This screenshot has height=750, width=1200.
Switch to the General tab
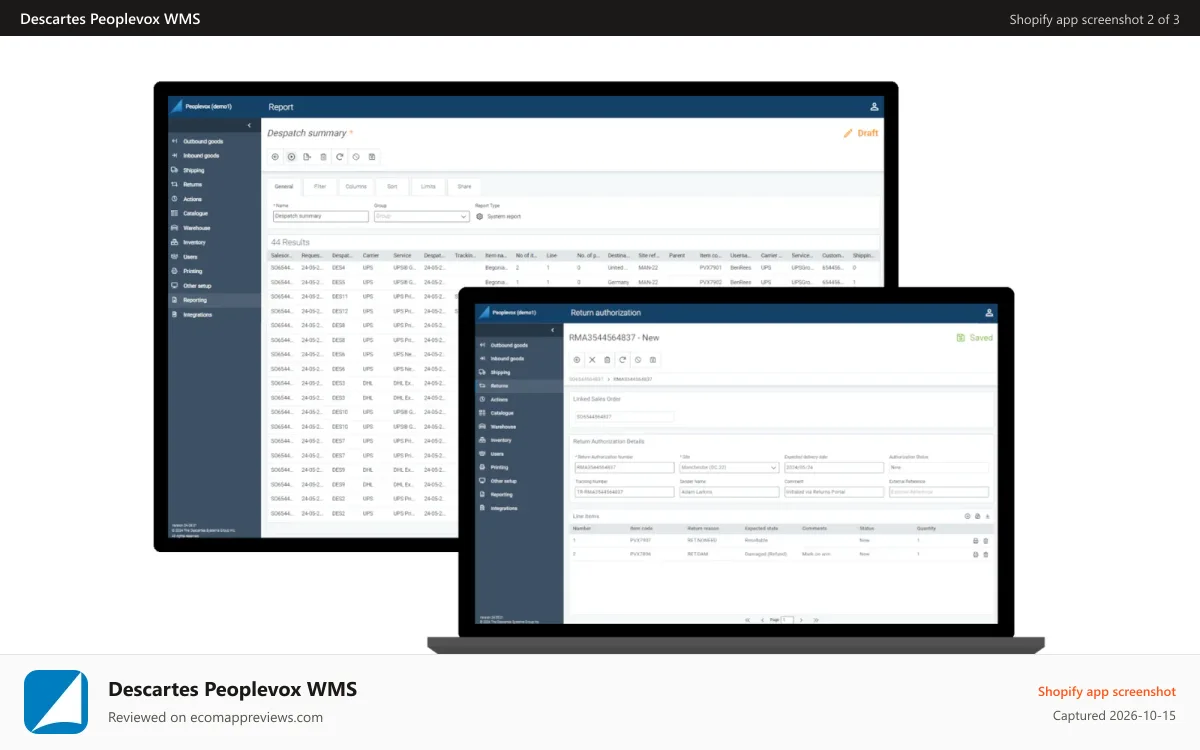click(x=284, y=186)
